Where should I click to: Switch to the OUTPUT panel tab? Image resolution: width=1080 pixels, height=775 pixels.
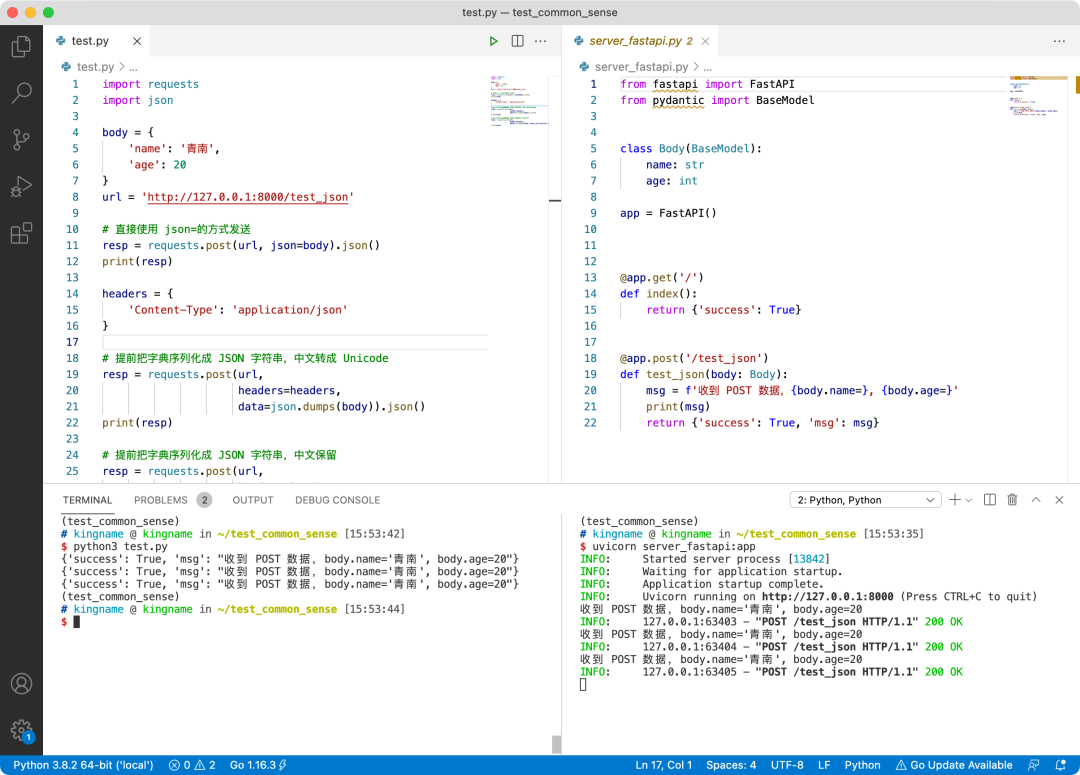click(x=253, y=500)
